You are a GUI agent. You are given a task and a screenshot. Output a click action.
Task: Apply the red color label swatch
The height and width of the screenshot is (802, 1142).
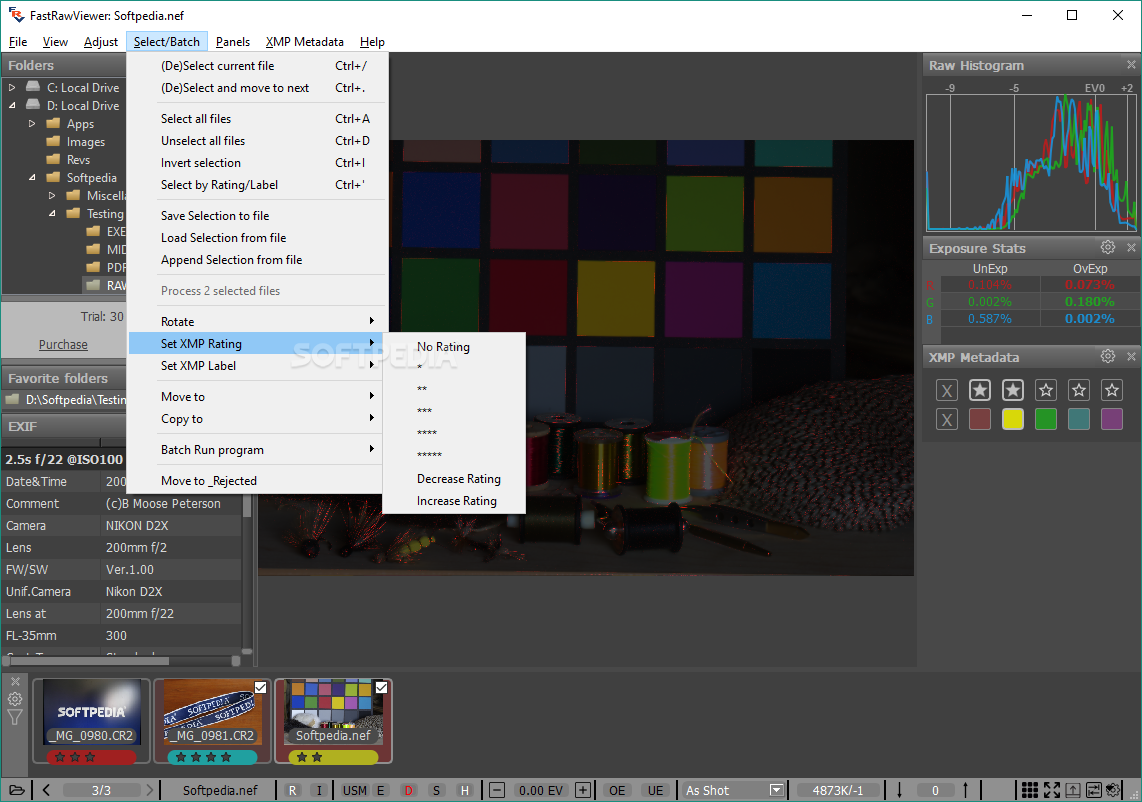click(x=980, y=420)
